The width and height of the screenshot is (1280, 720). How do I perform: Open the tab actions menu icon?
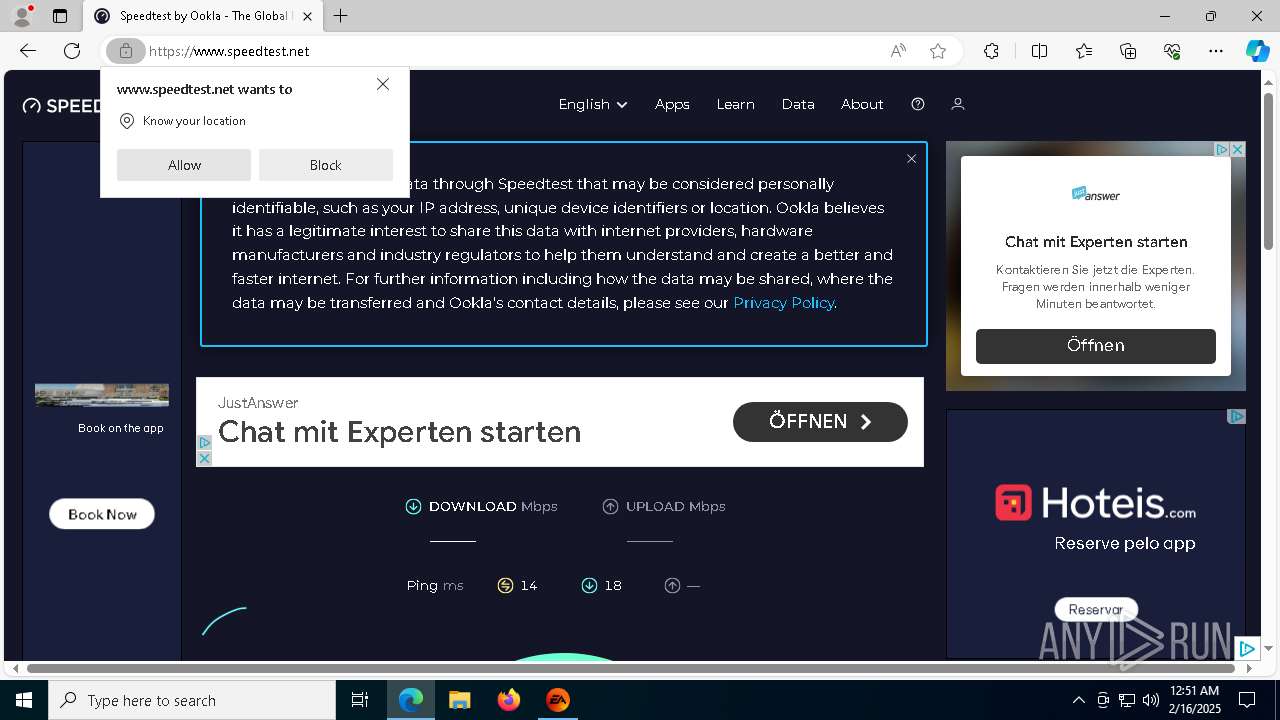(60, 16)
